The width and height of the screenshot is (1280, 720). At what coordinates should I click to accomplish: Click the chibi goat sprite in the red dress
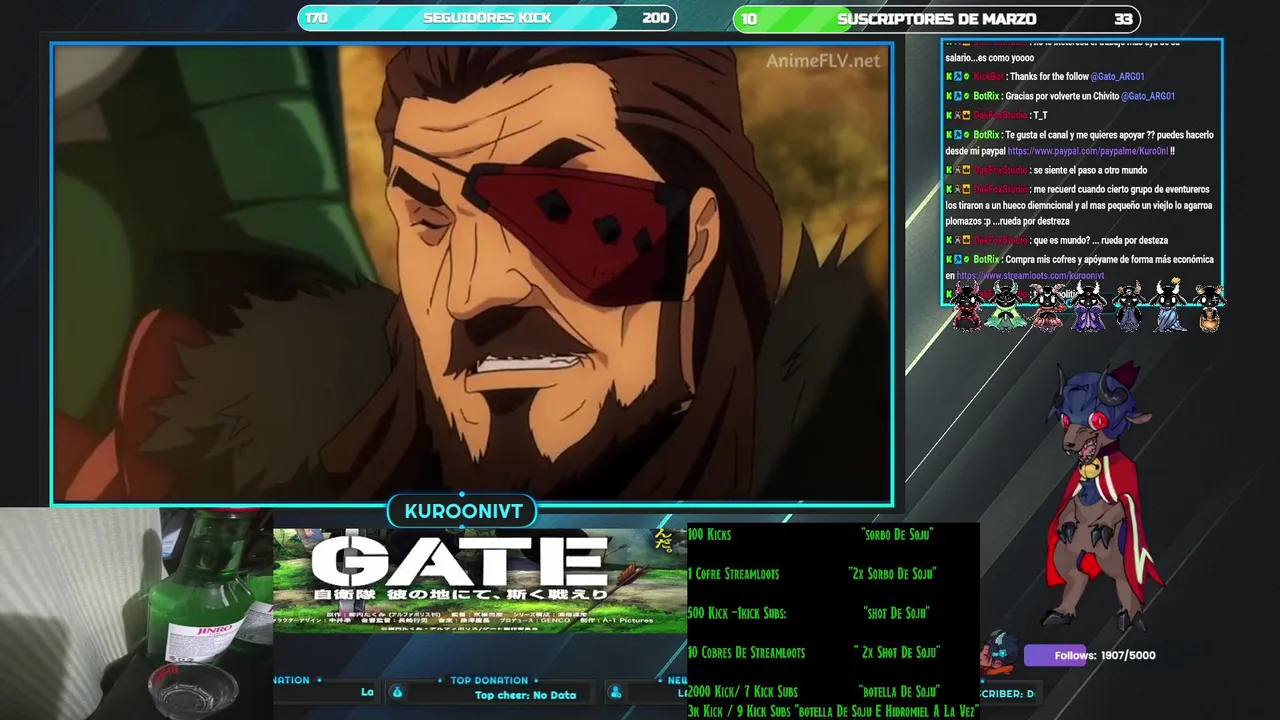click(967, 306)
